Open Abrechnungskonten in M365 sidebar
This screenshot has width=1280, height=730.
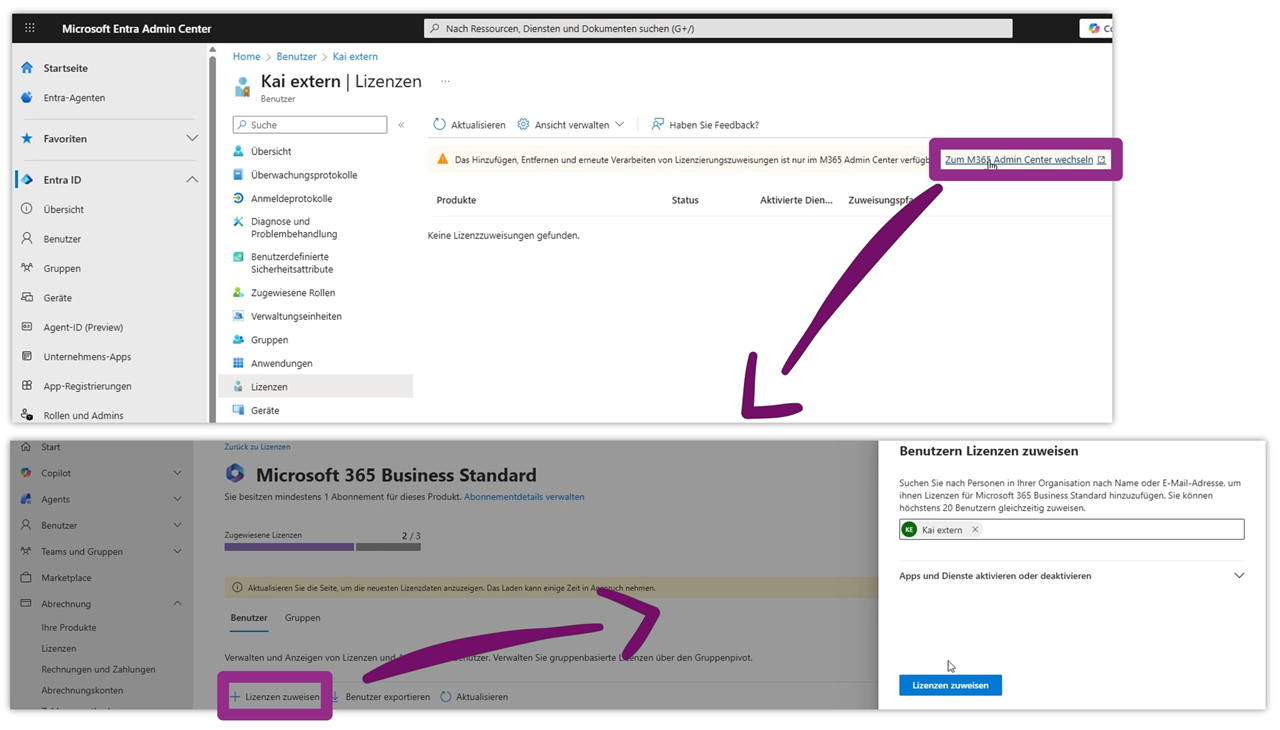pyautogui.click(x=82, y=691)
